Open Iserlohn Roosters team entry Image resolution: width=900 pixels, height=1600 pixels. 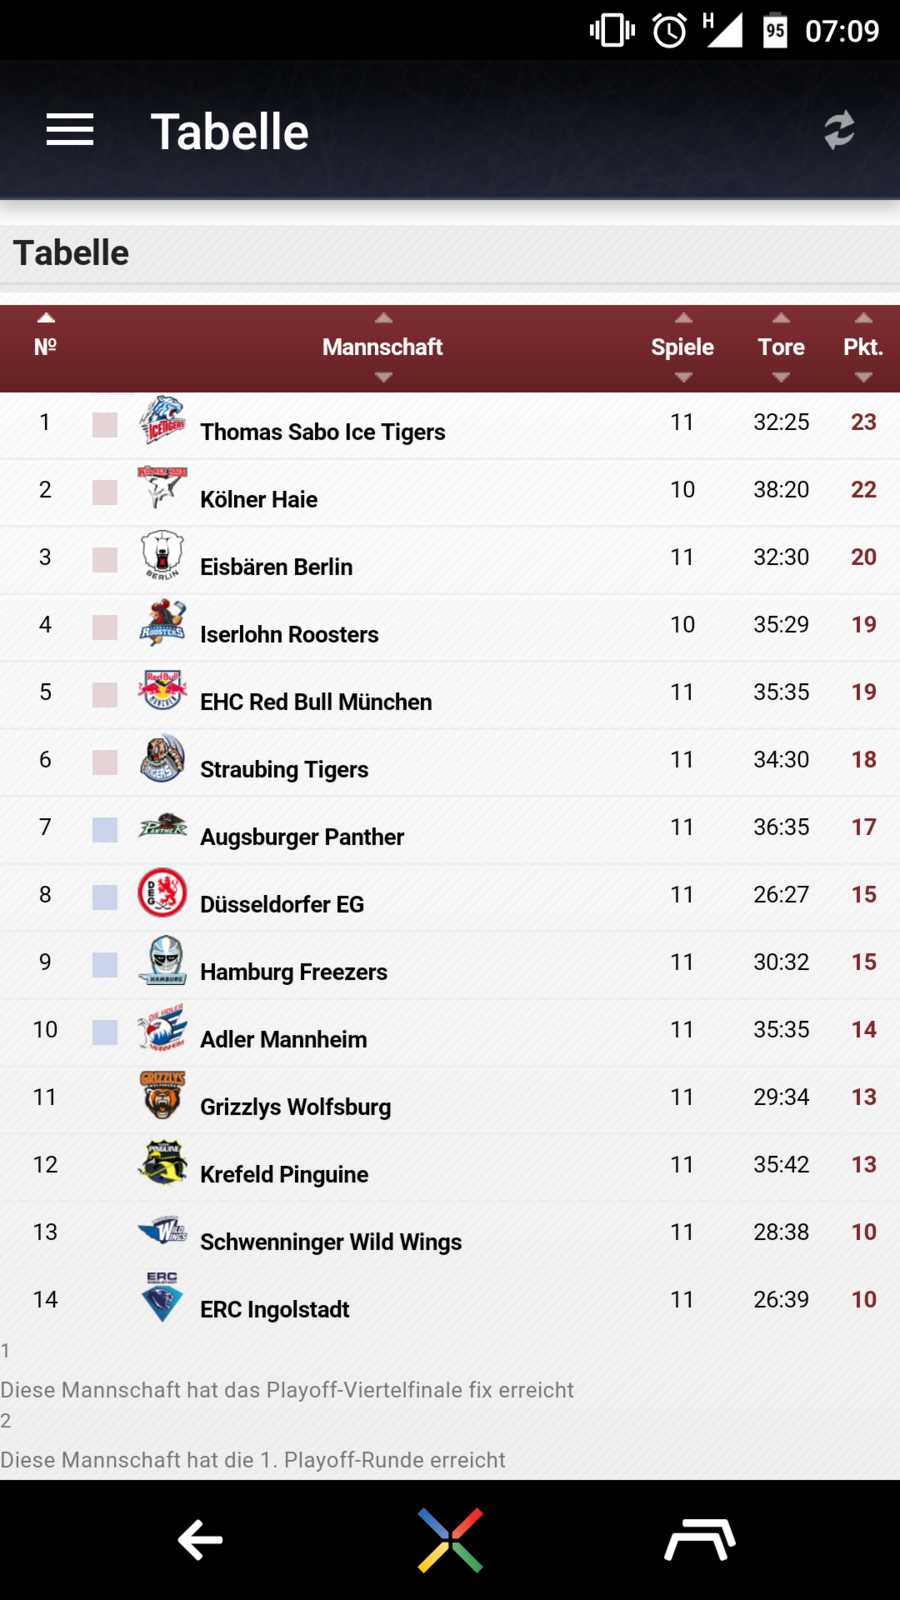click(x=289, y=634)
